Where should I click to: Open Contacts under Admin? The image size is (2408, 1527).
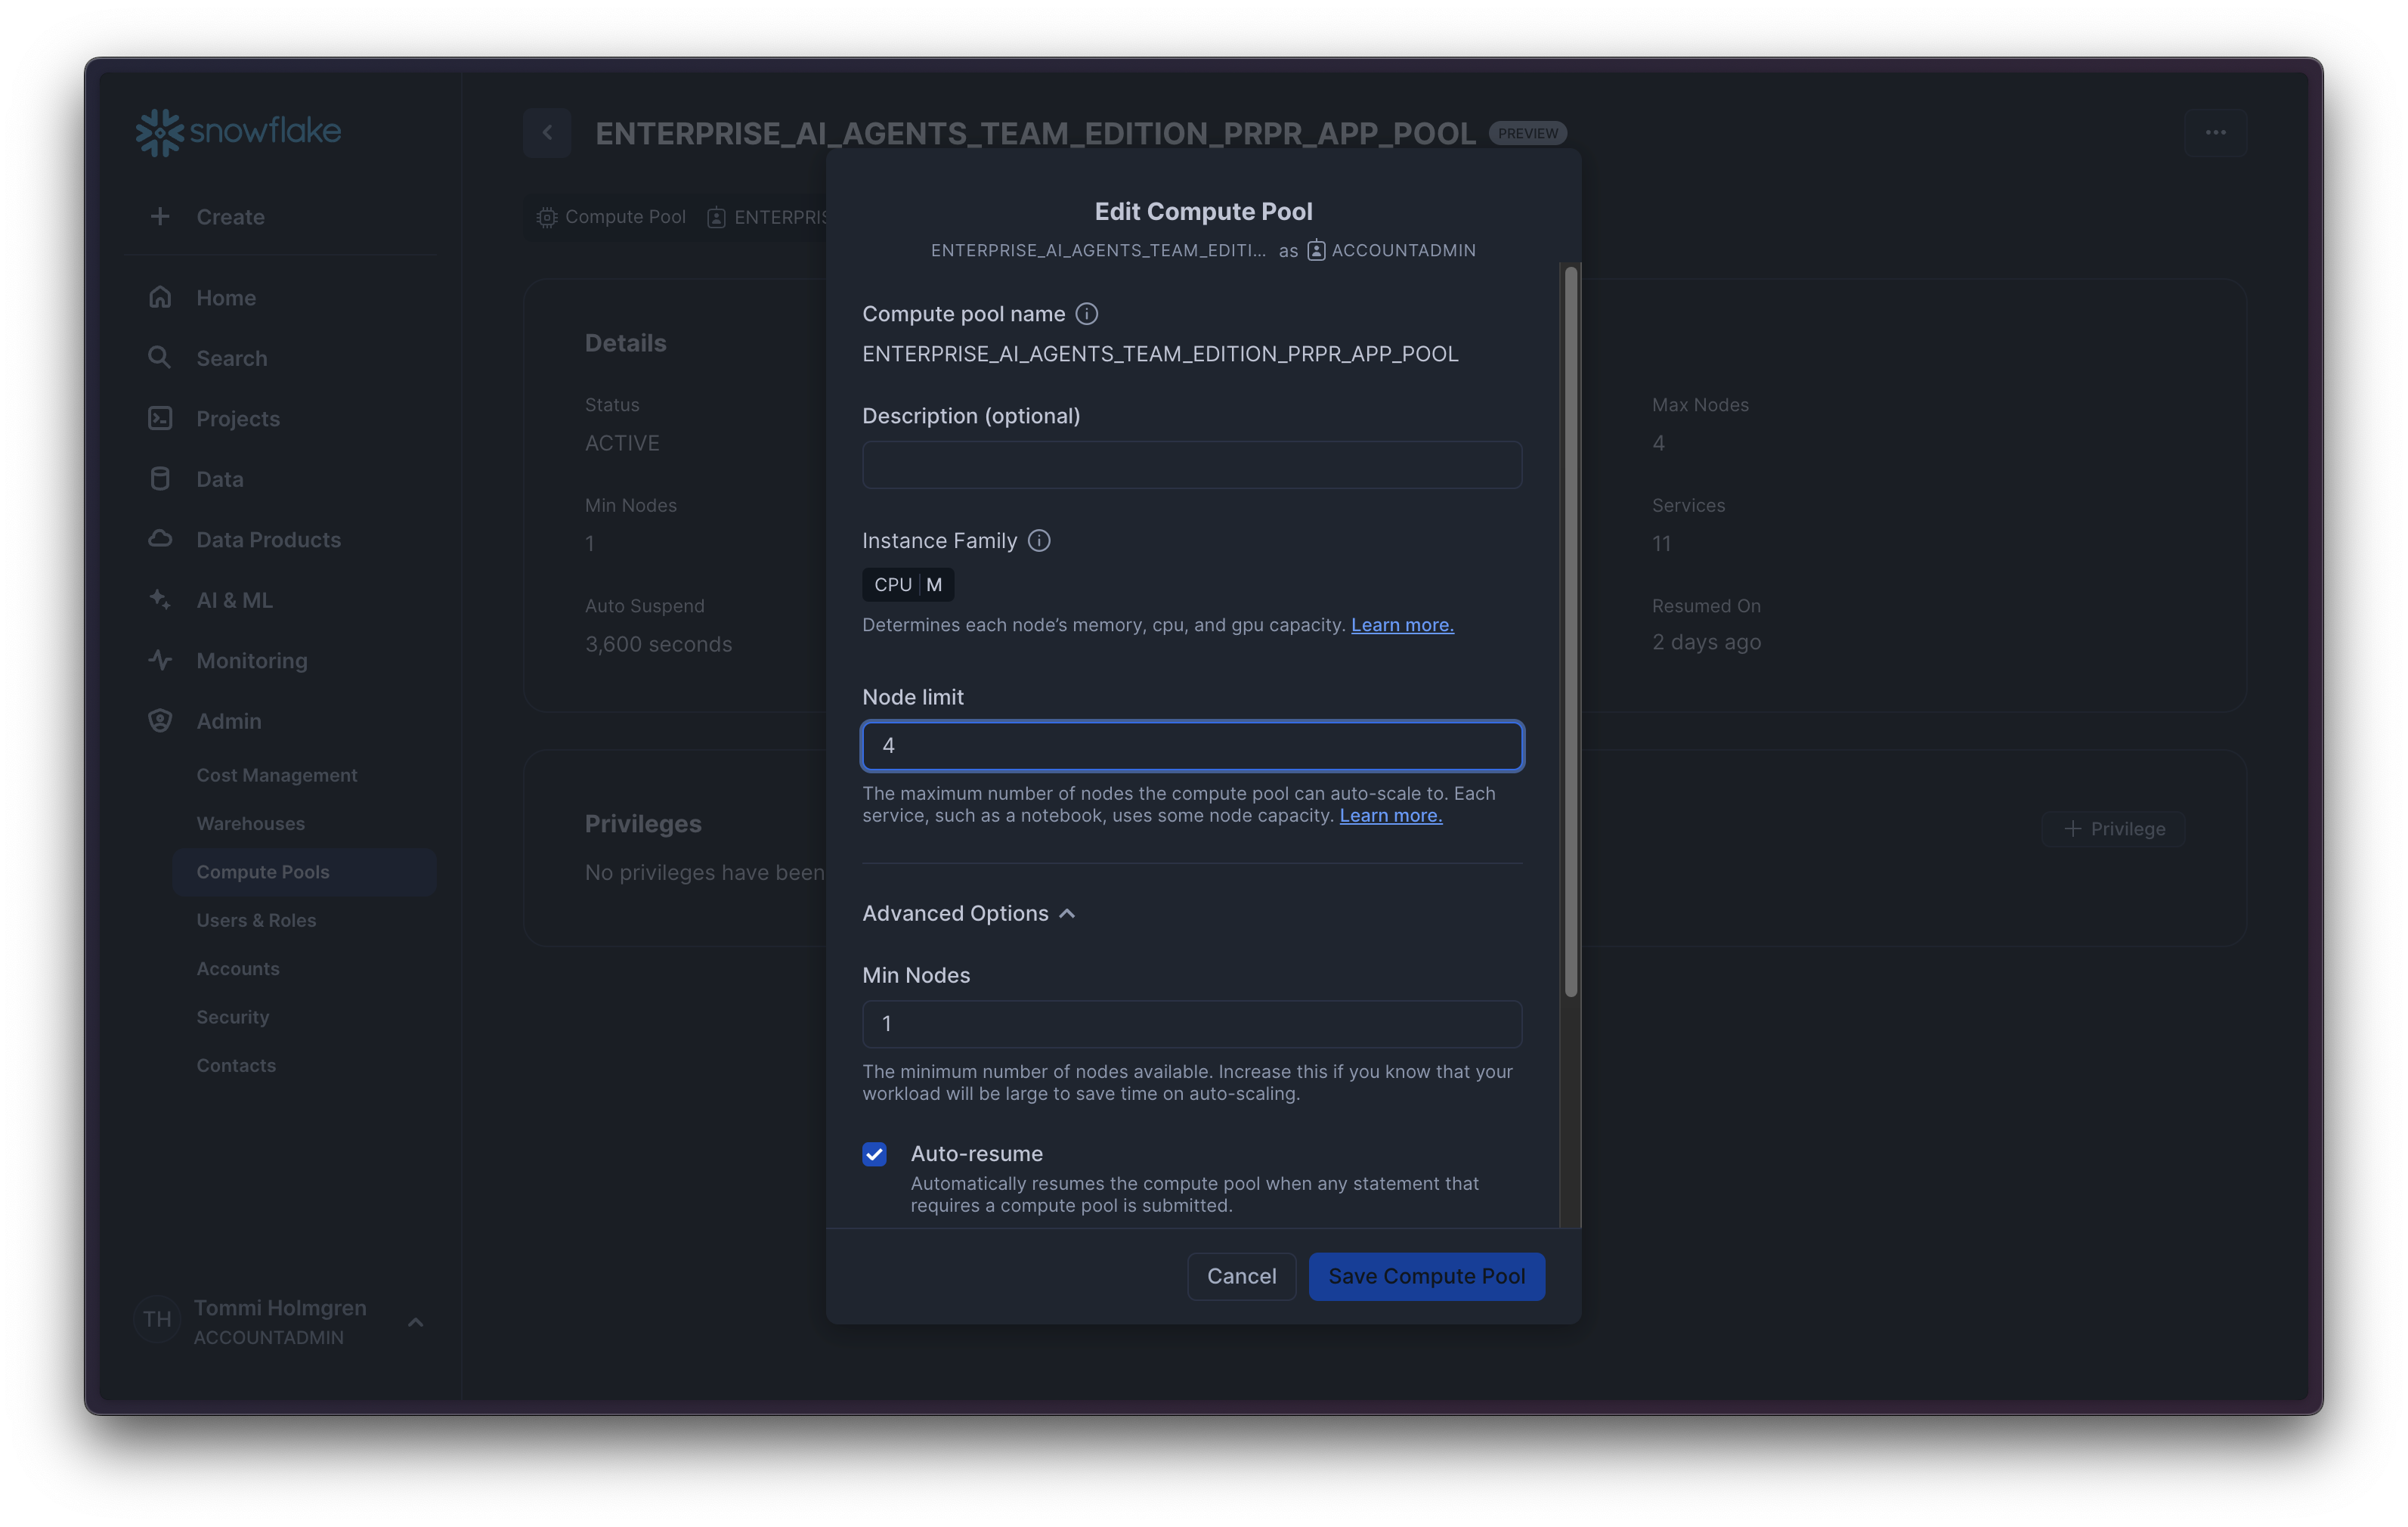tap(236, 1065)
